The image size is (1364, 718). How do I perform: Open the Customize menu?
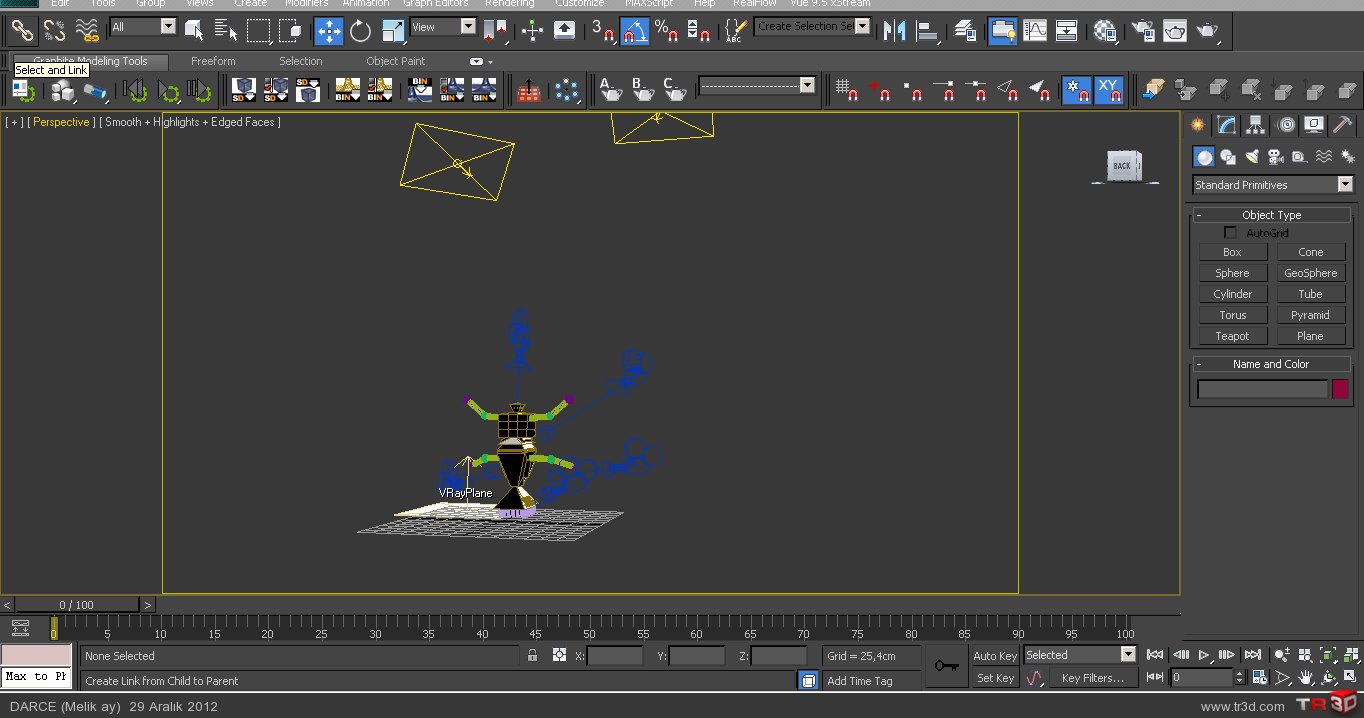580,4
